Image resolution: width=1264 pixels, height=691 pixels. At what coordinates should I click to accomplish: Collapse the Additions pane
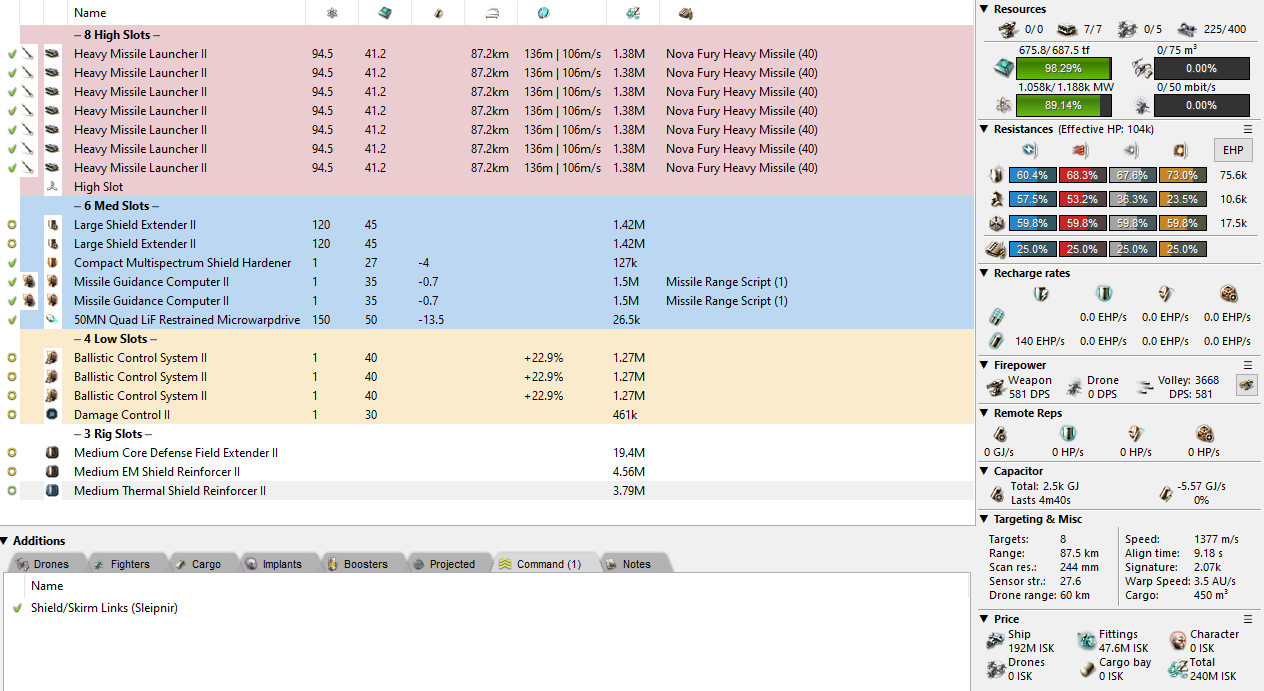coord(6,541)
